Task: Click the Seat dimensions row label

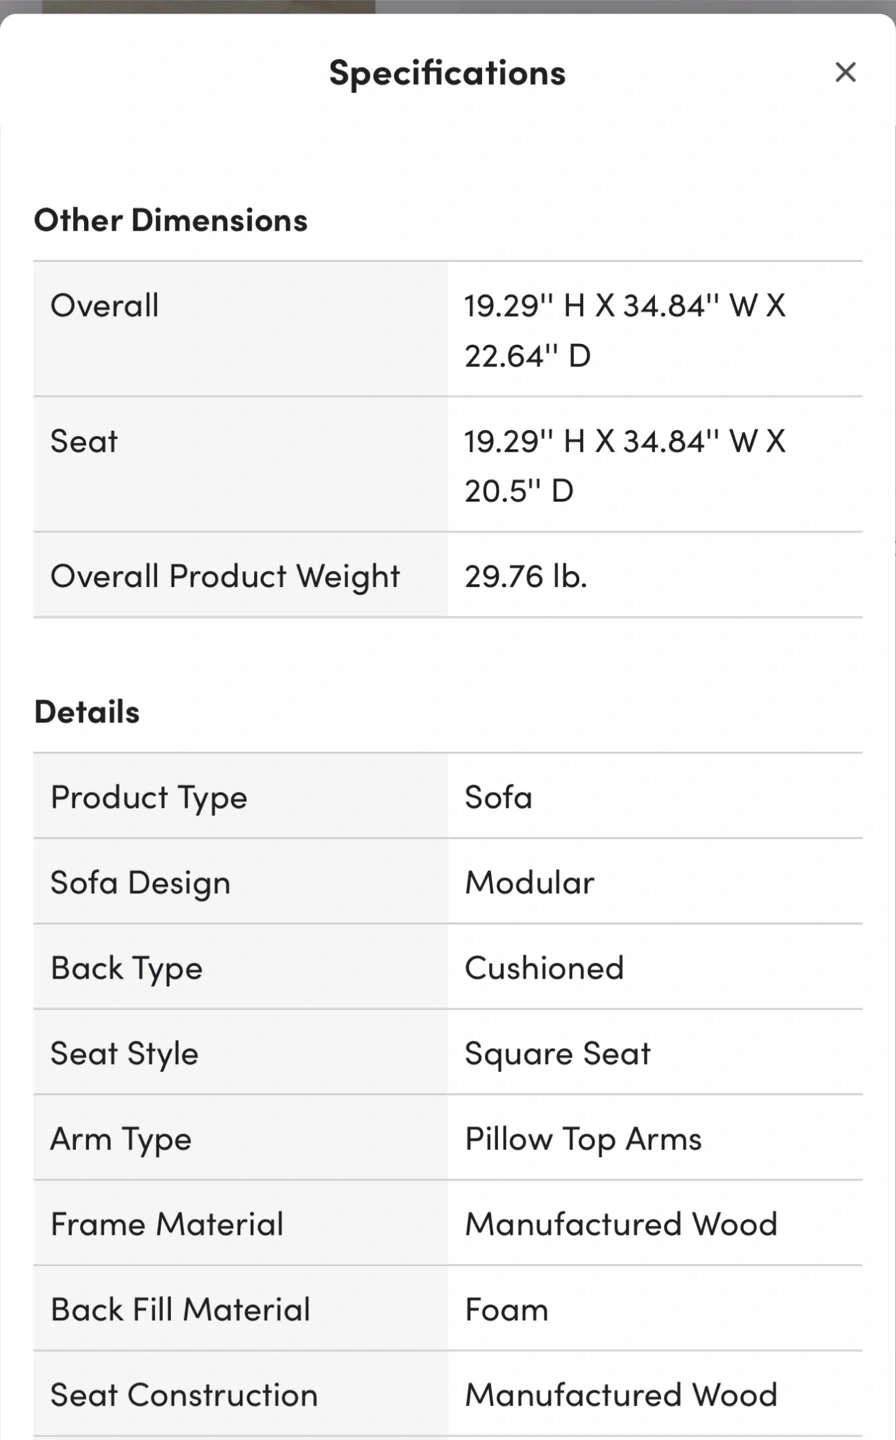Action: (x=84, y=441)
